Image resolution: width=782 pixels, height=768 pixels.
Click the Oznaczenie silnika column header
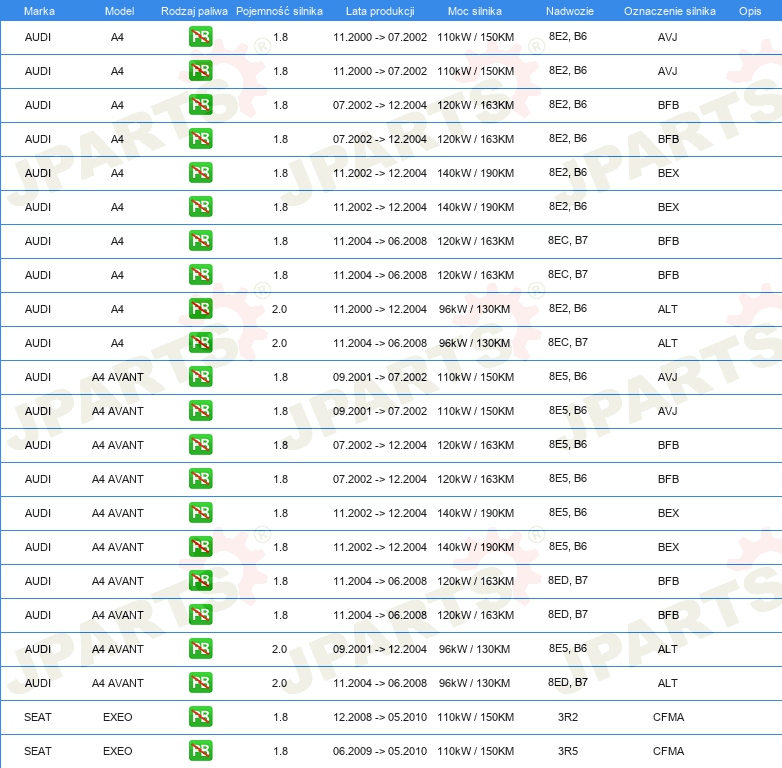pos(669,11)
